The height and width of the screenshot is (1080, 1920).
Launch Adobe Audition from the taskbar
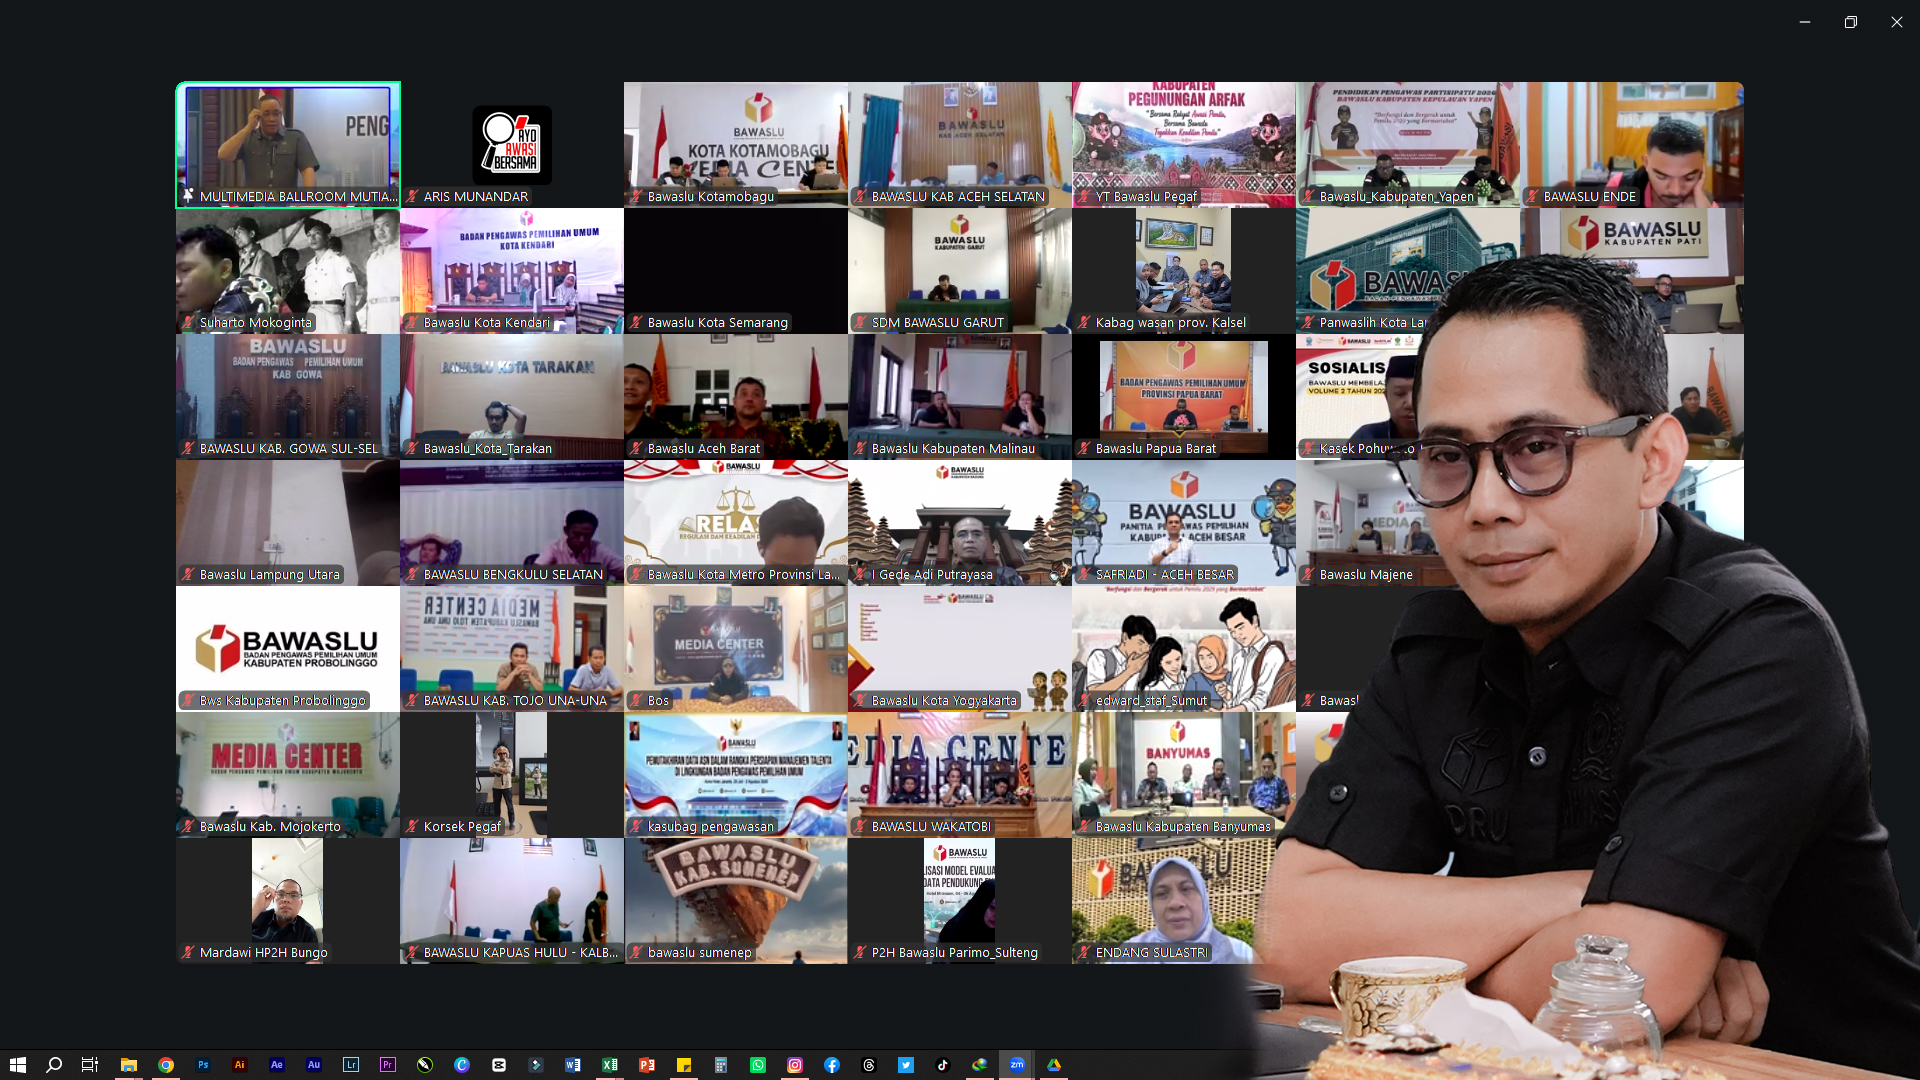[x=314, y=1065]
